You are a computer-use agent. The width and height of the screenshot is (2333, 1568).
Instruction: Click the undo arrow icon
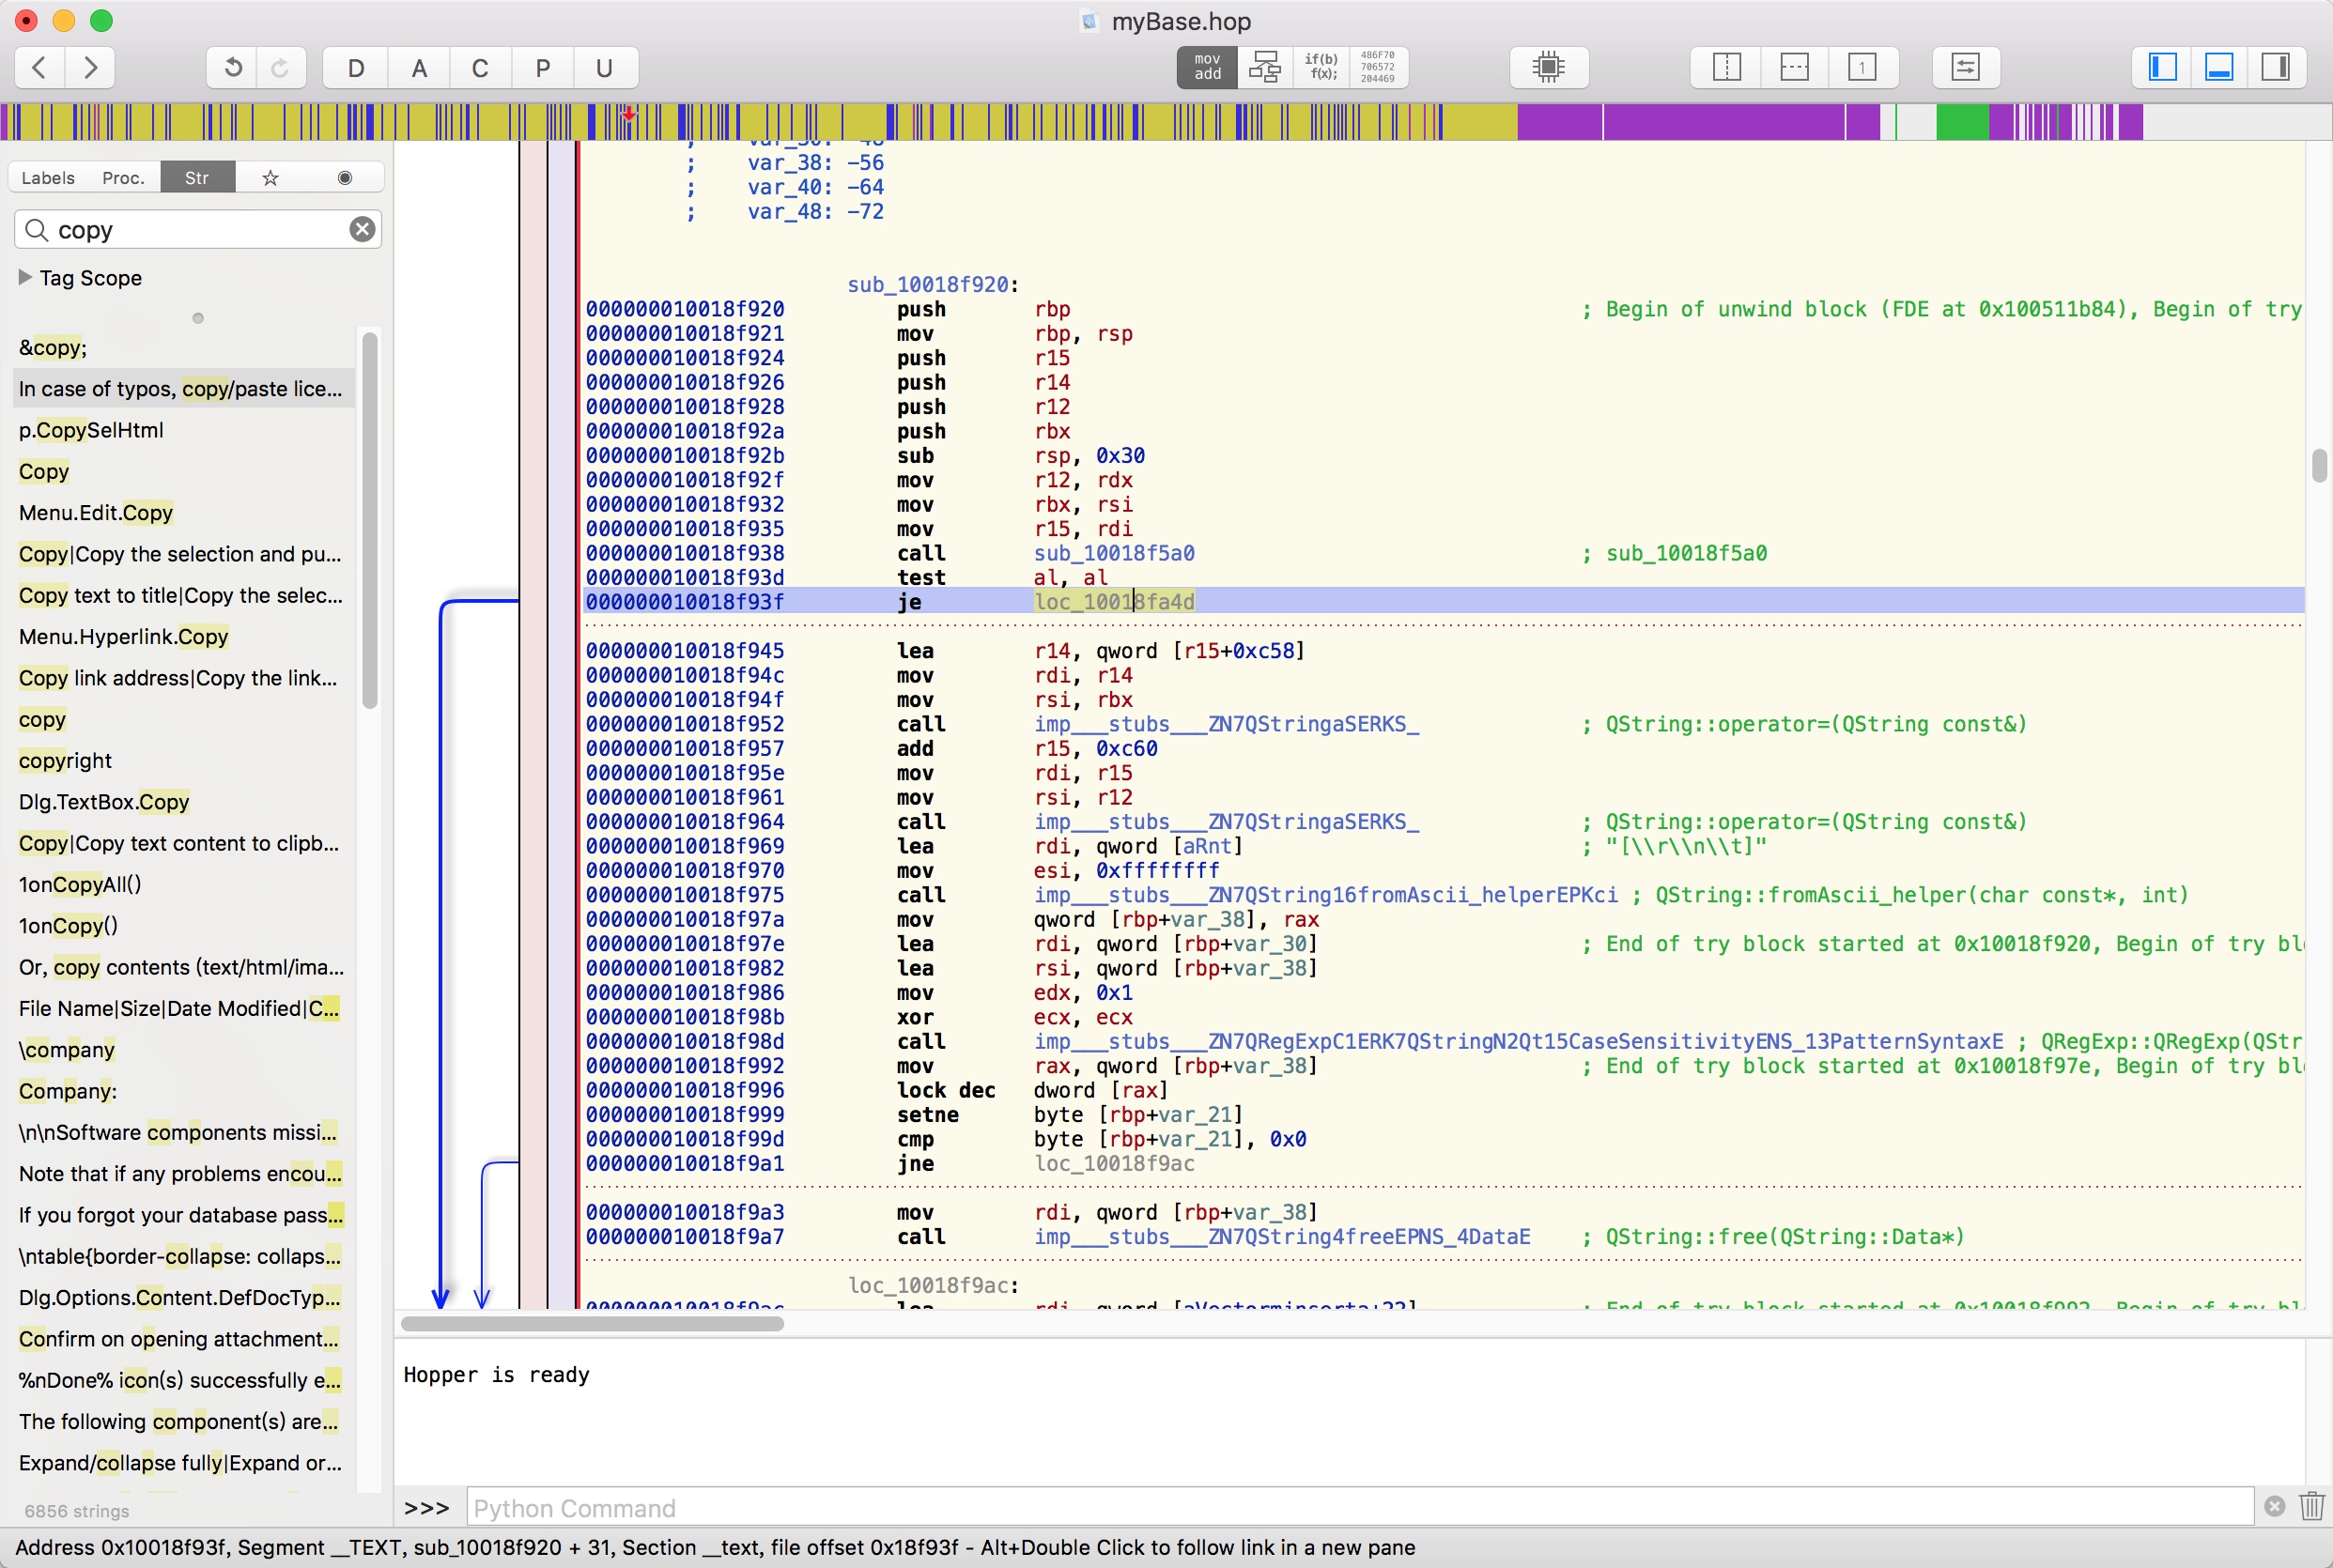coord(232,68)
